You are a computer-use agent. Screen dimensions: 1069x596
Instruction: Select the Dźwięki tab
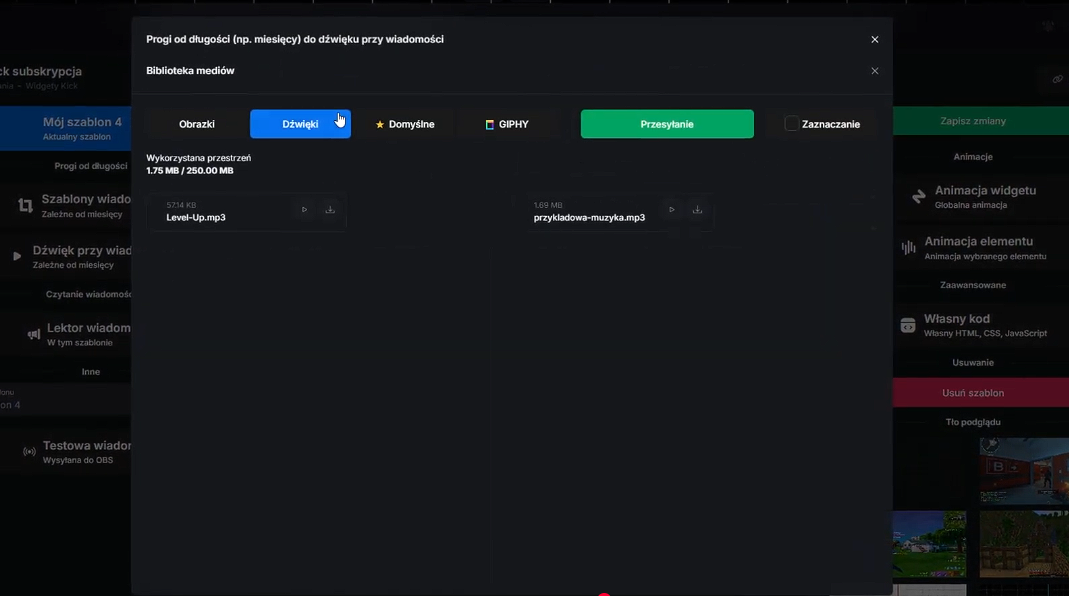(300, 124)
